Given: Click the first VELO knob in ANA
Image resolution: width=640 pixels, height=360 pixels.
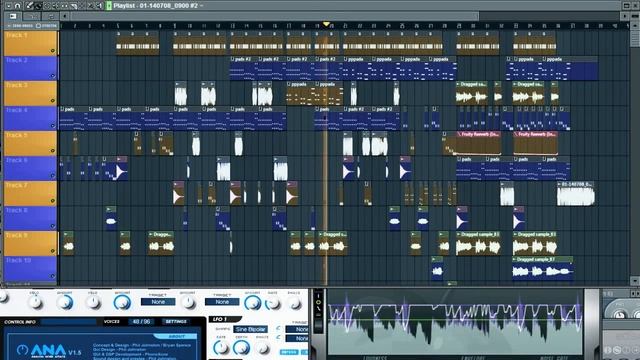Looking at the screenshot, I should pyautogui.click(x=35, y=302).
